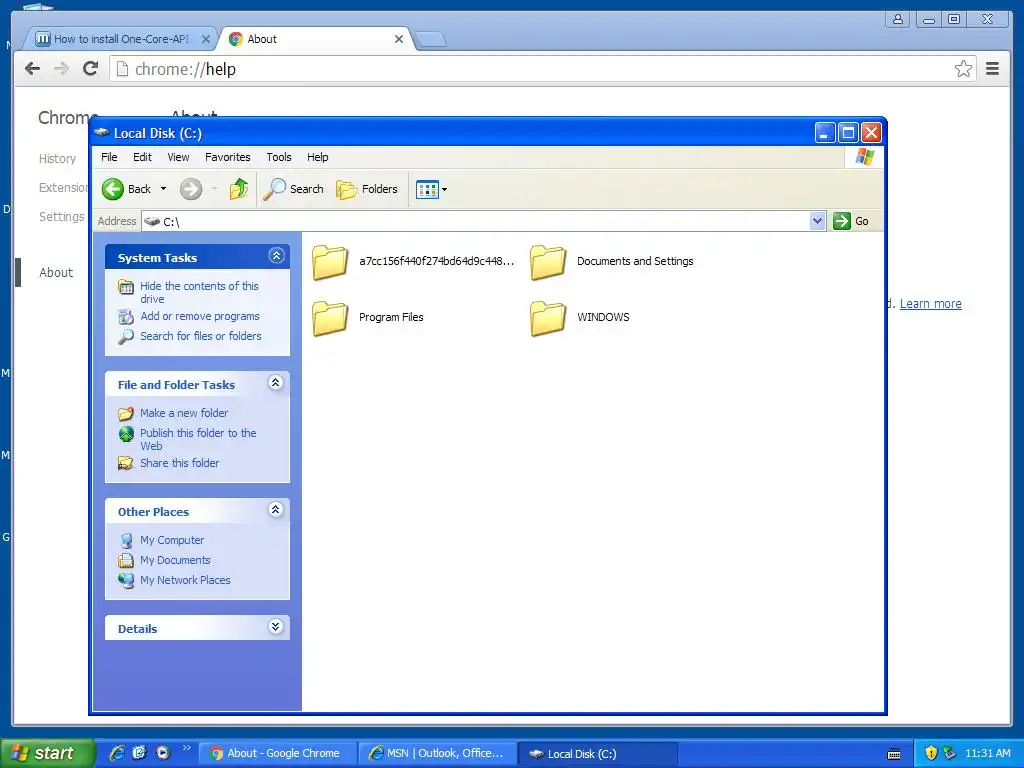Click Make a new folder

(x=184, y=413)
